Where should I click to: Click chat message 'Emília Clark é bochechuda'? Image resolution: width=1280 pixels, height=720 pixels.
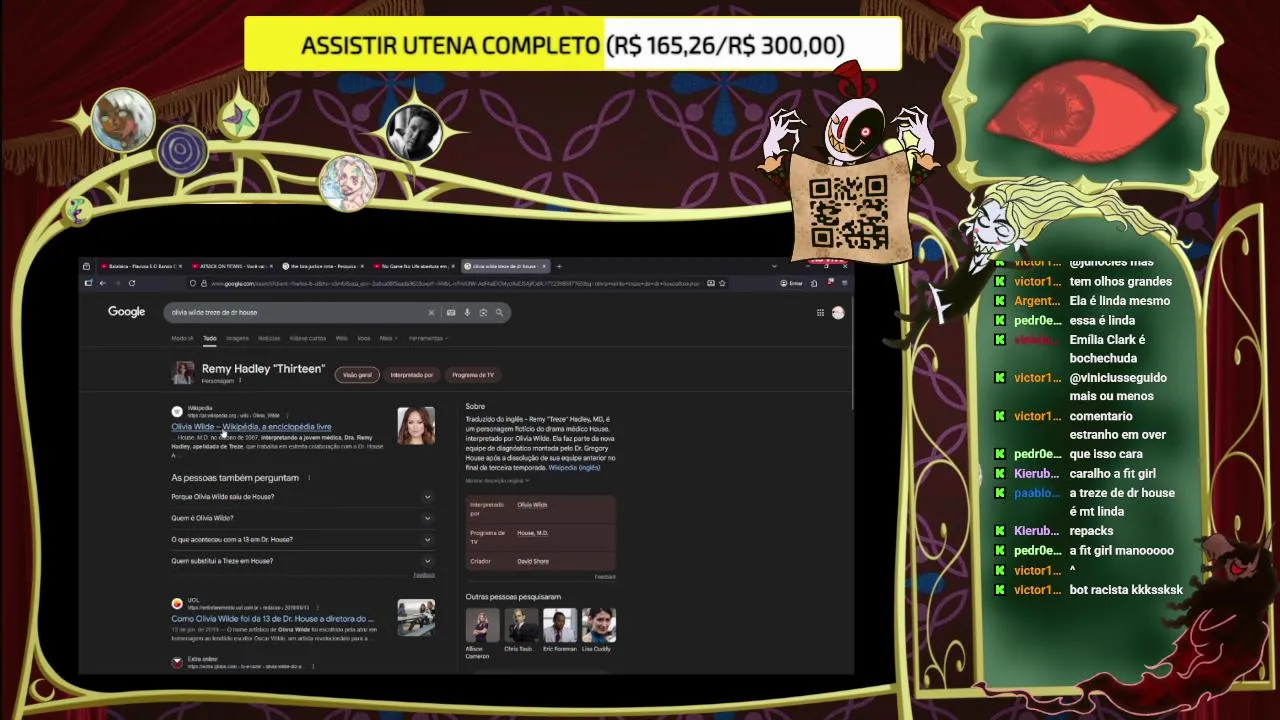(1107, 348)
